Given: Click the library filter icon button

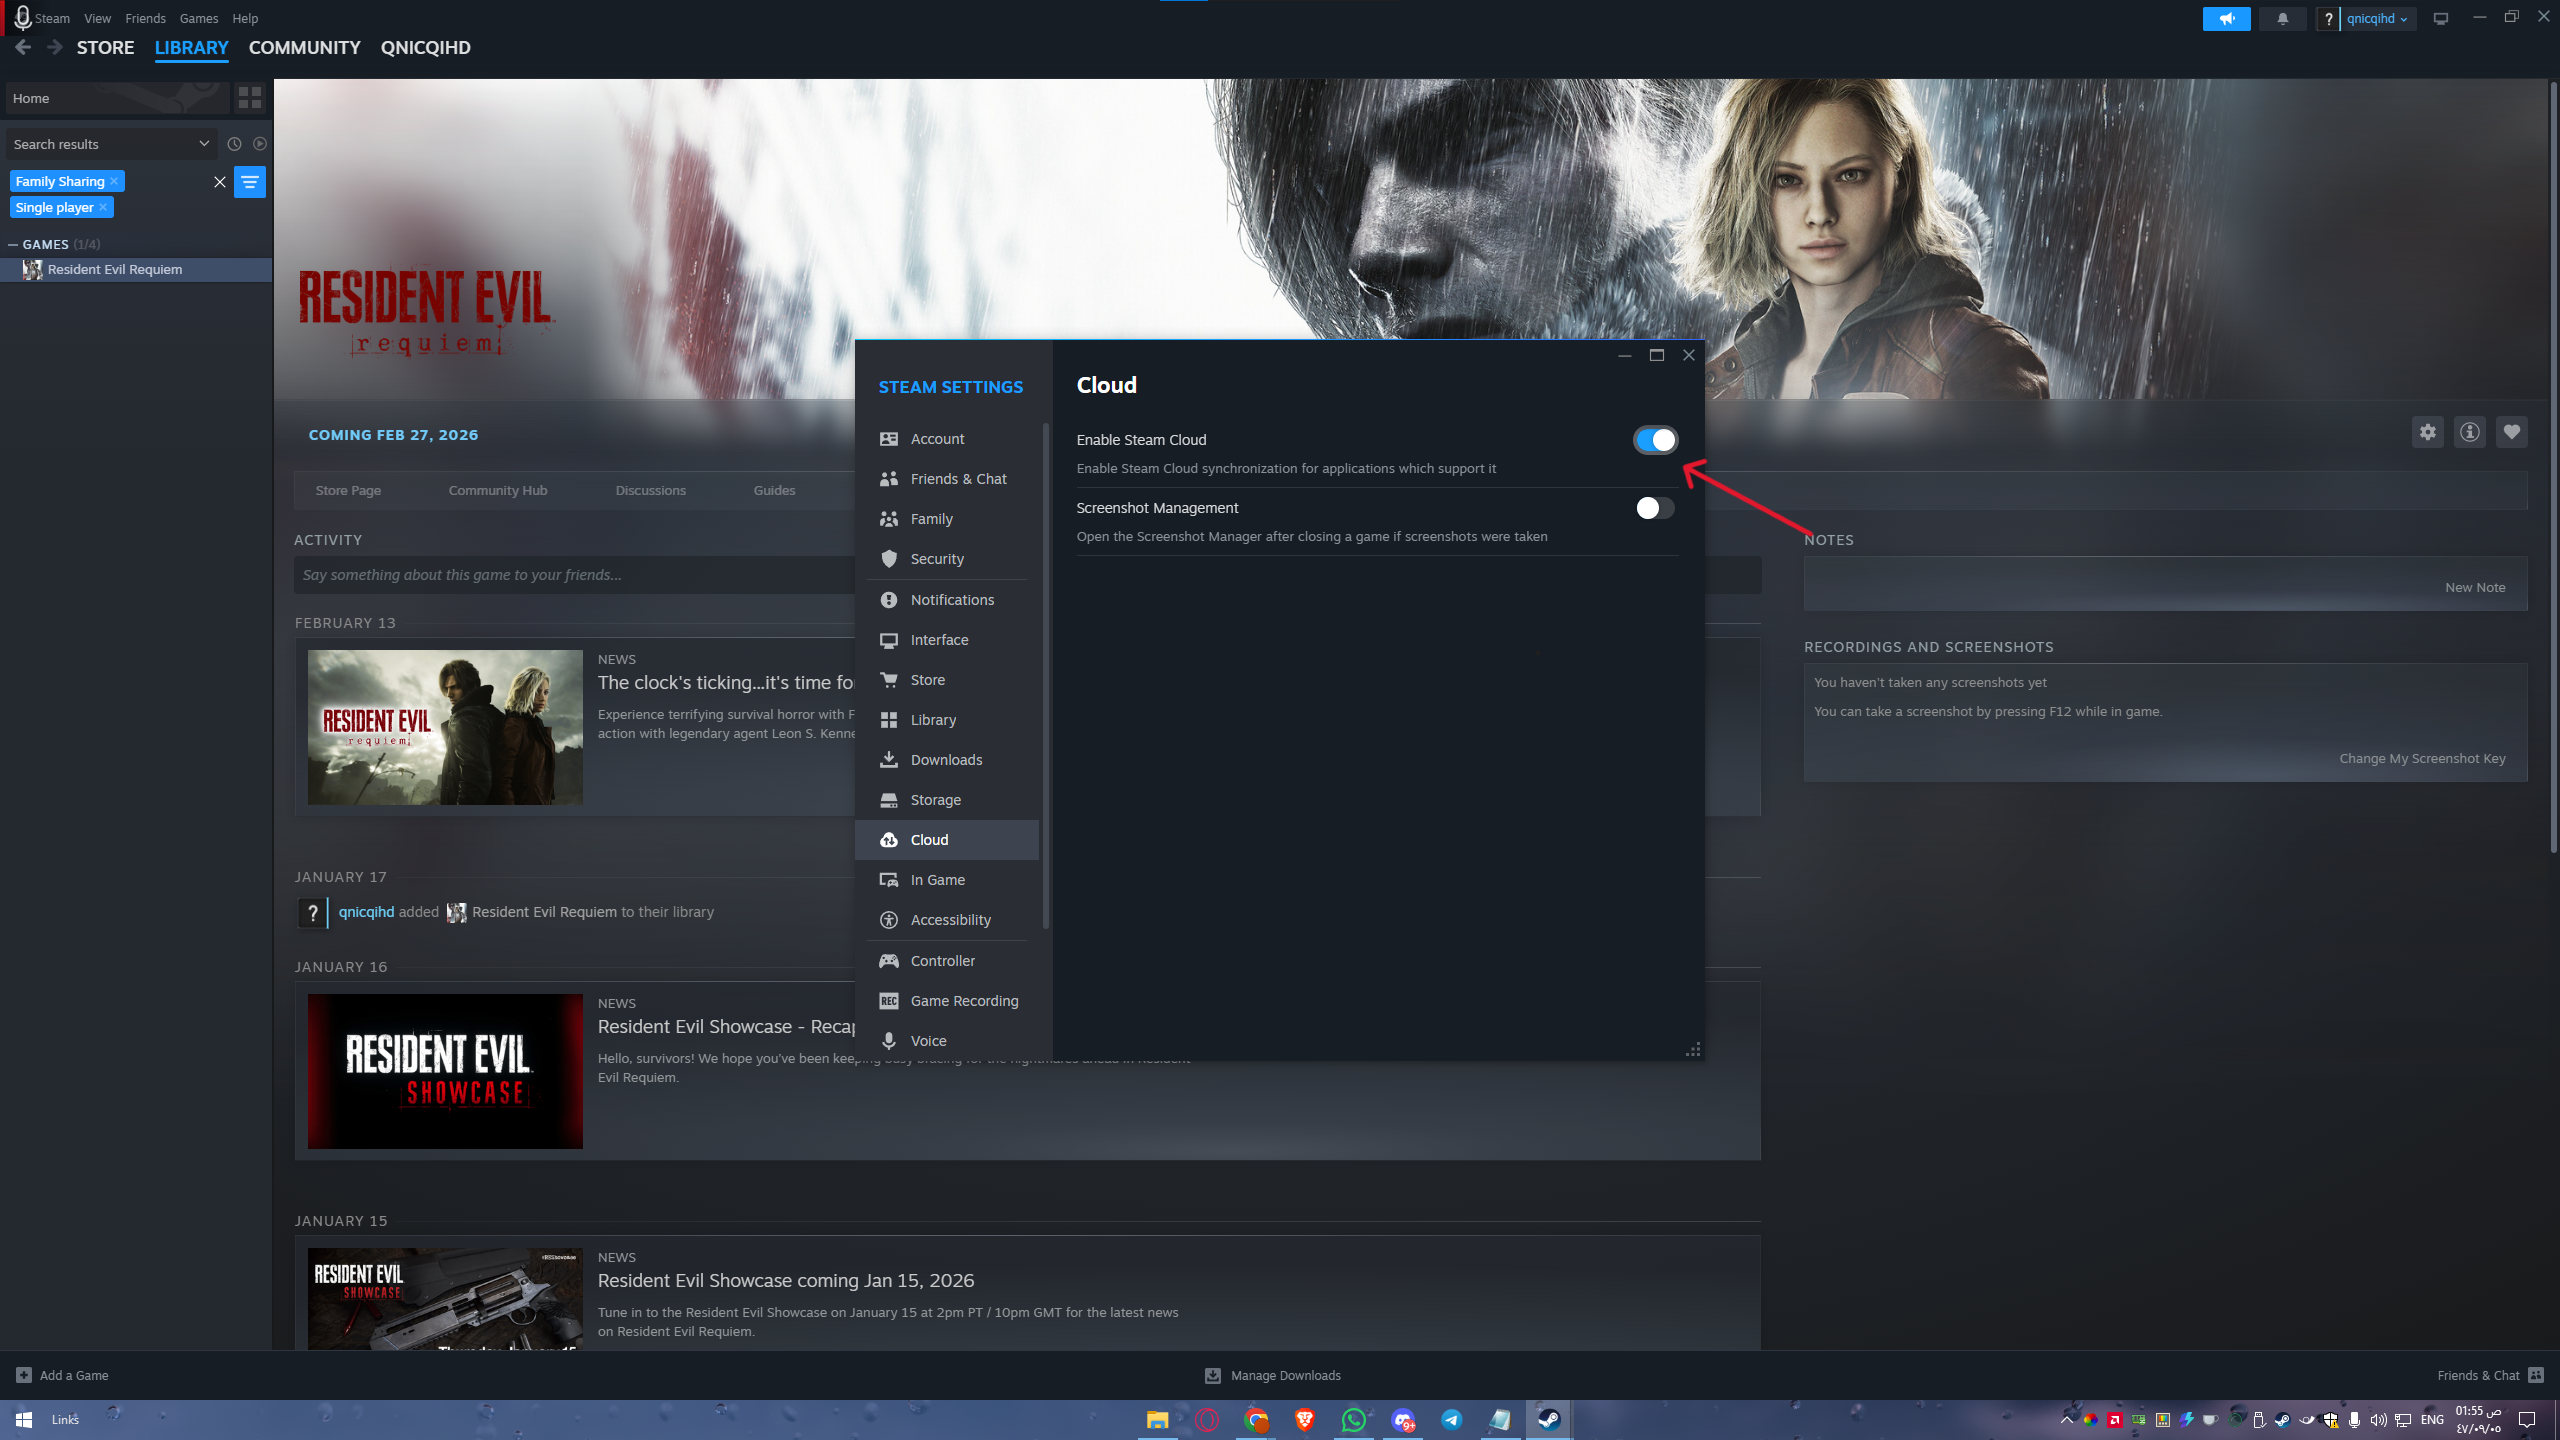Looking at the screenshot, I should point(249,182).
